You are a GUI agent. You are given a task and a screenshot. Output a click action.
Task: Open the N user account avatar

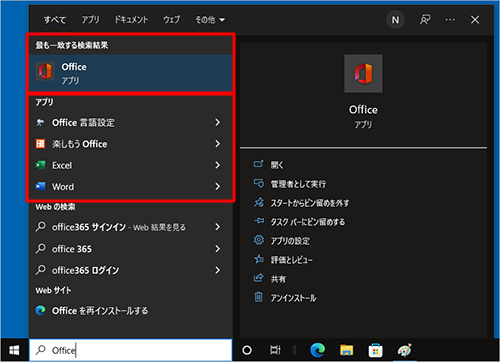point(395,20)
